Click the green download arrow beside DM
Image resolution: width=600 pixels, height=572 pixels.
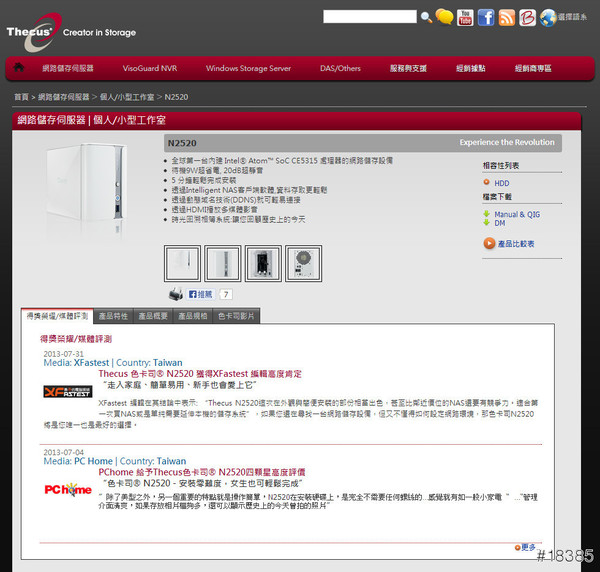coord(486,222)
